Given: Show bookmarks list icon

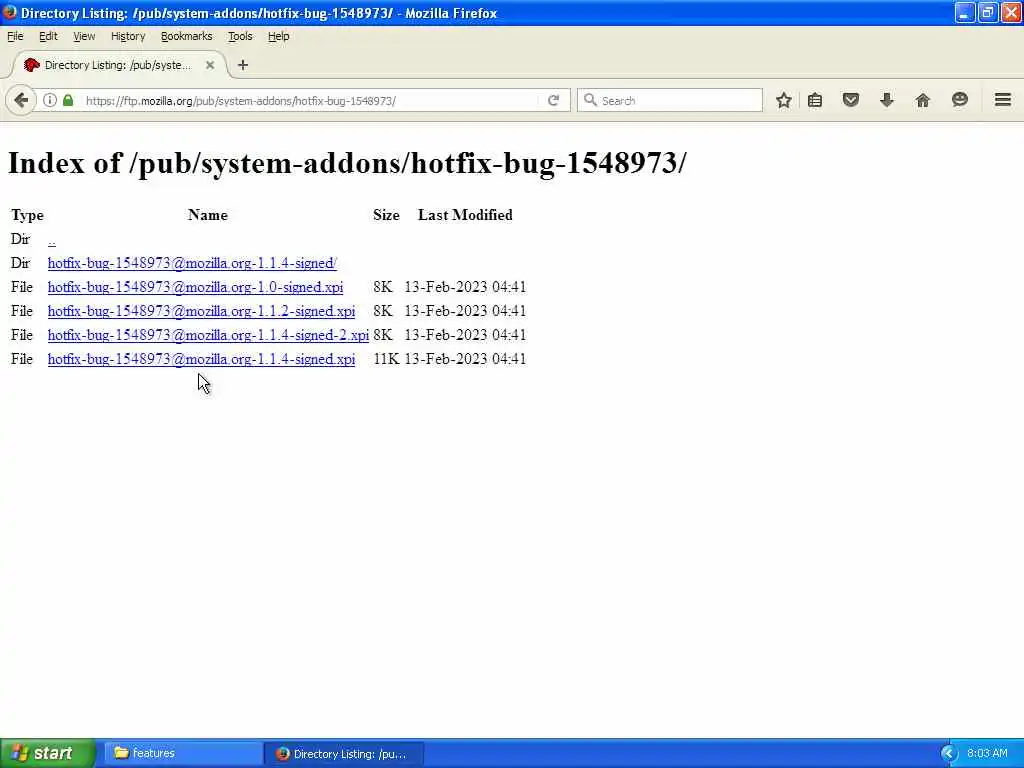Looking at the screenshot, I should click(815, 101).
